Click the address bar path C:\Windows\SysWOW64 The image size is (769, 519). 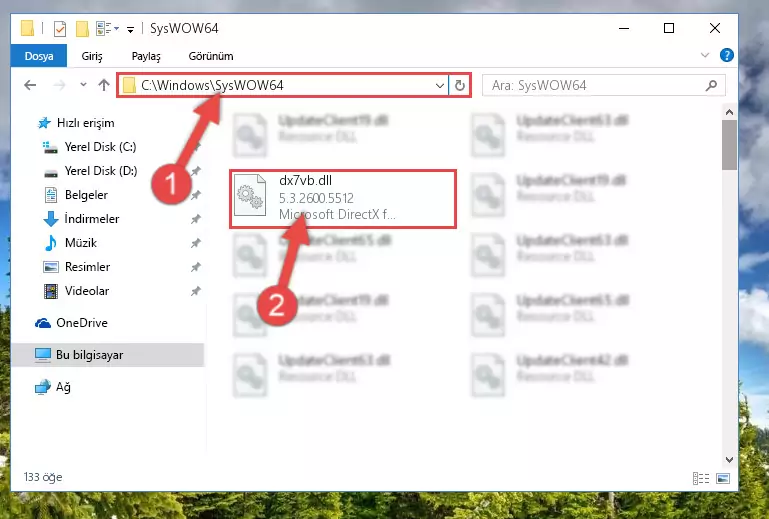[212, 85]
